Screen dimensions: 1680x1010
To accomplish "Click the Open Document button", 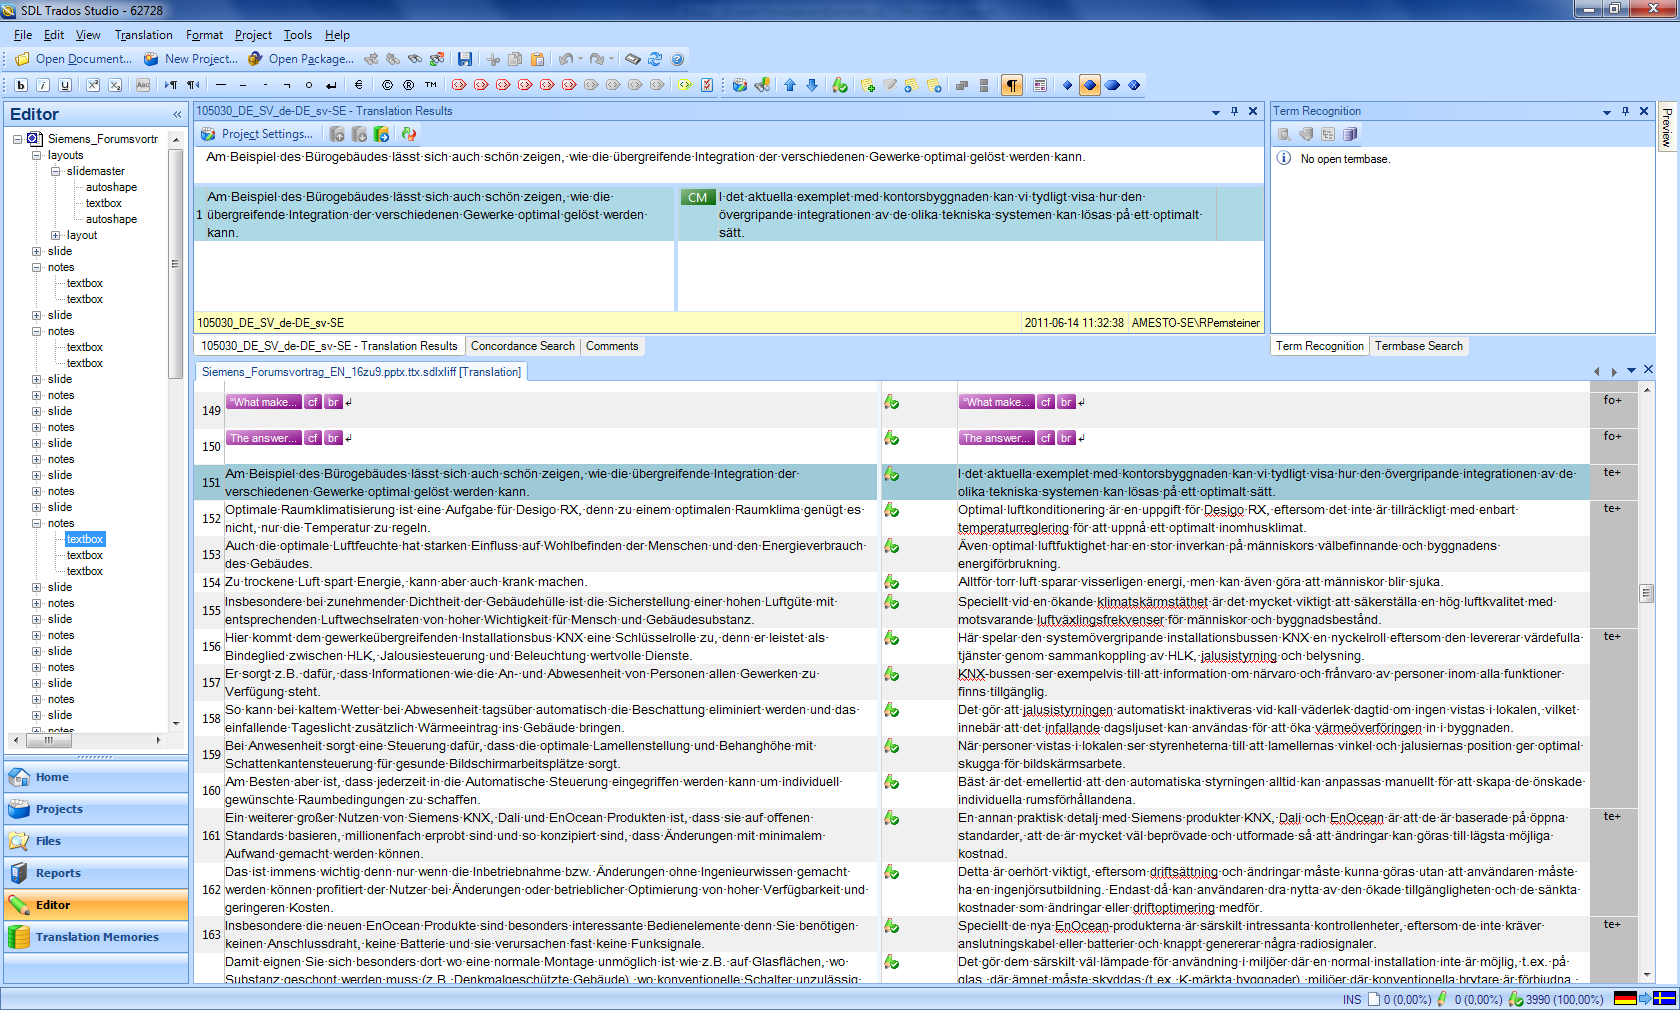I will 73,59.
